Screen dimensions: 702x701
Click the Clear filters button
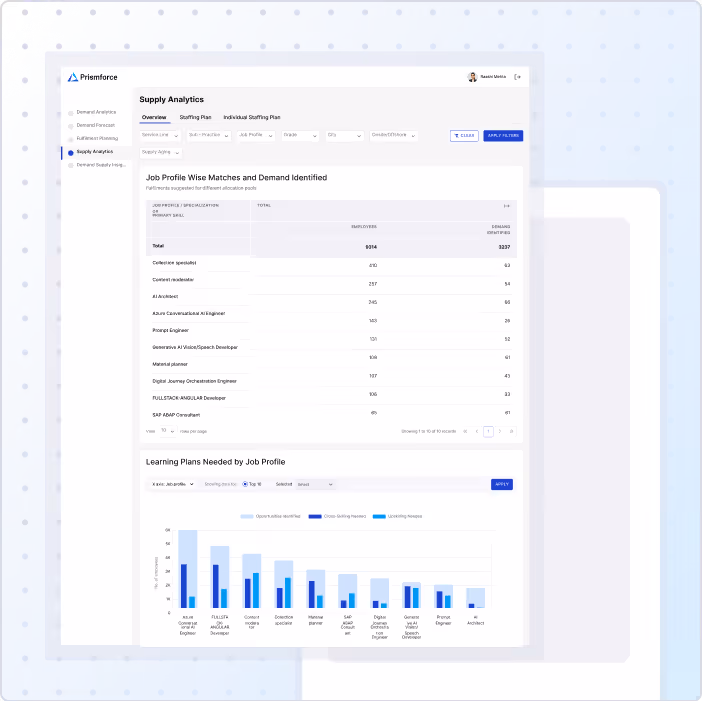pyautogui.click(x=464, y=136)
